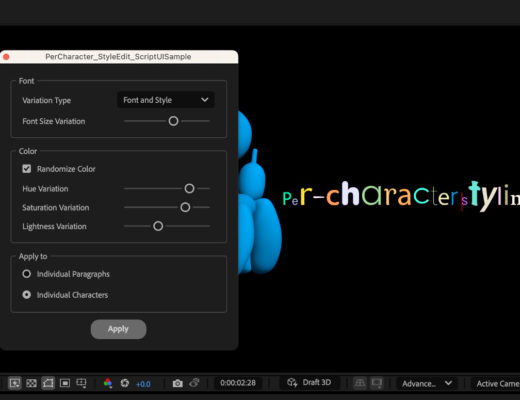Click the colorful per-character styling text in viewer

pyautogui.click(x=401, y=197)
